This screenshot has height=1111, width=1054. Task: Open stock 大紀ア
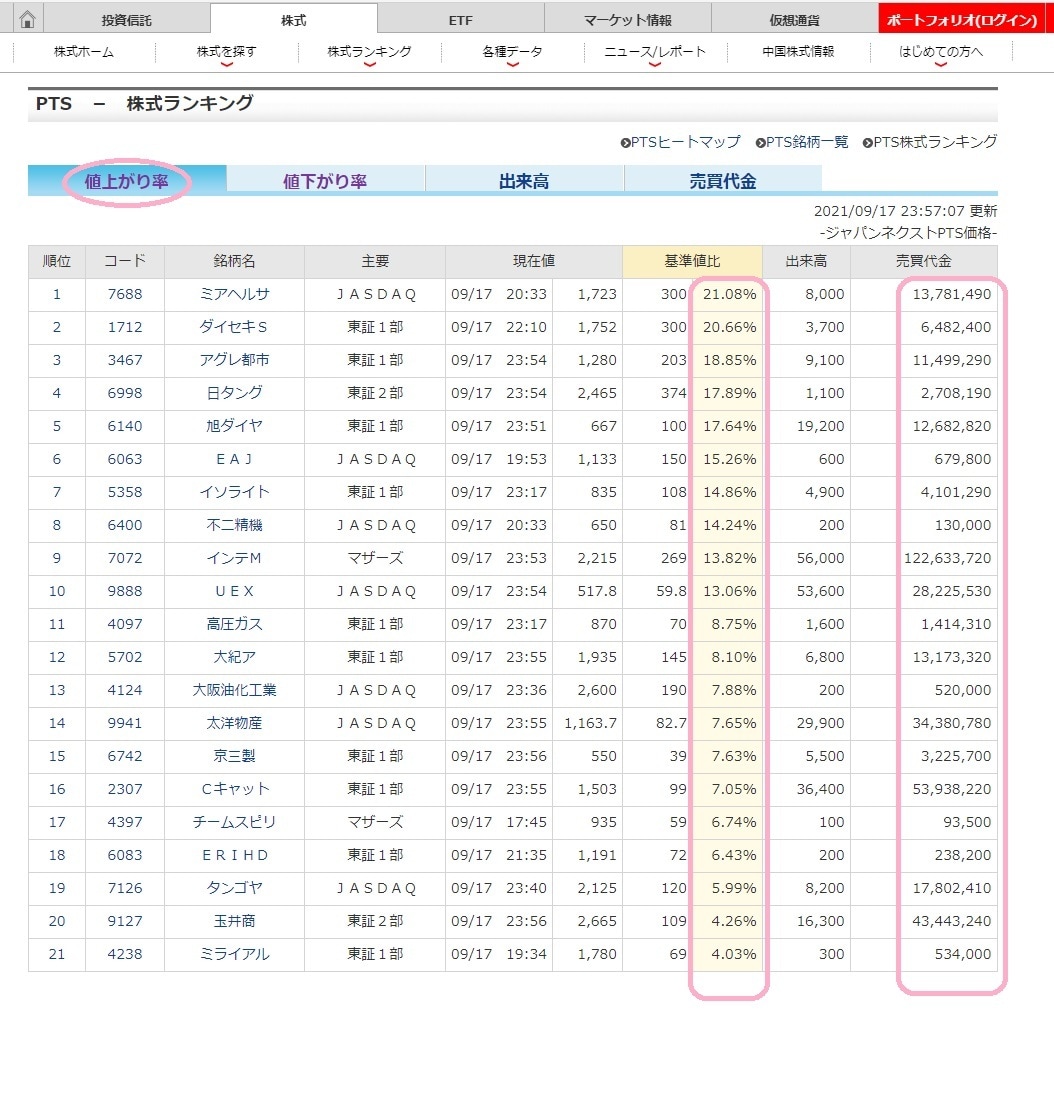tap(234, 657)
